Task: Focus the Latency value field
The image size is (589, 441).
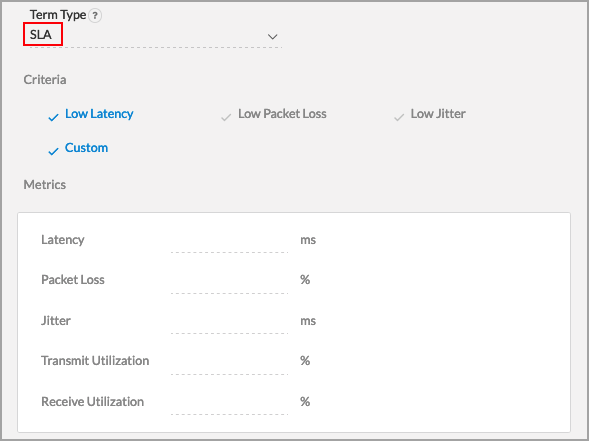Action: pos(229,242)
